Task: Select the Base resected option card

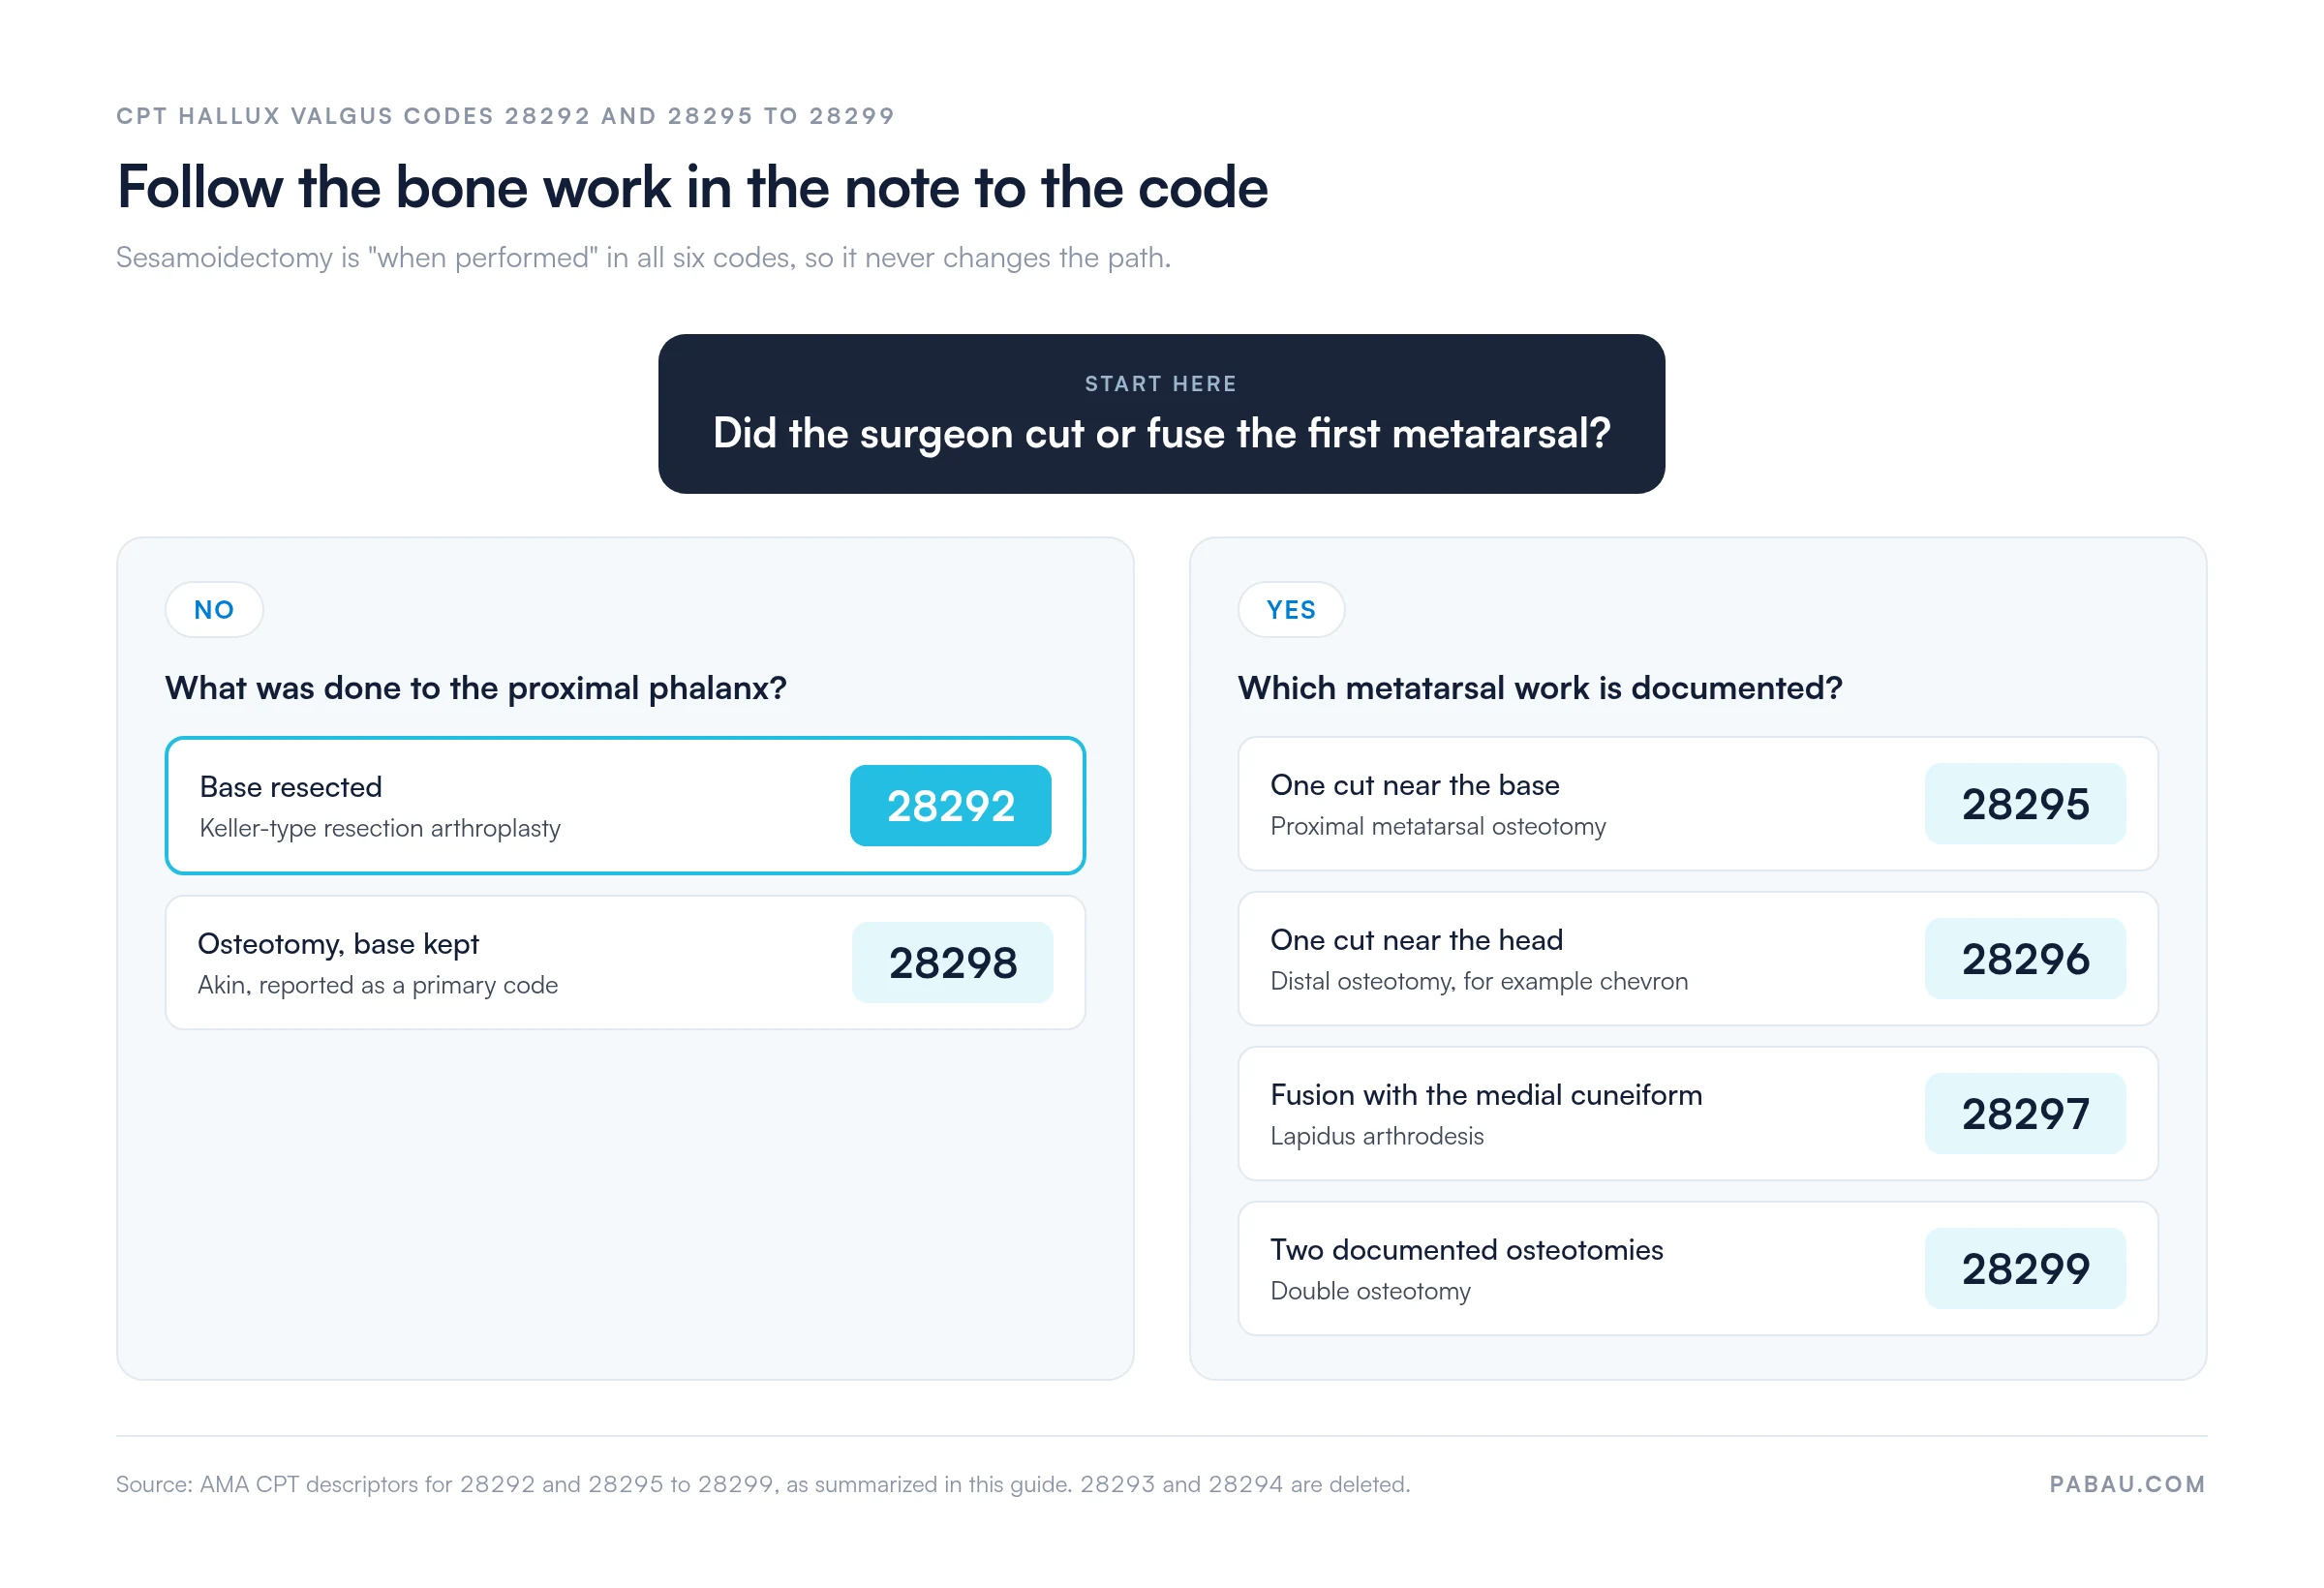Action: [625, 806]
